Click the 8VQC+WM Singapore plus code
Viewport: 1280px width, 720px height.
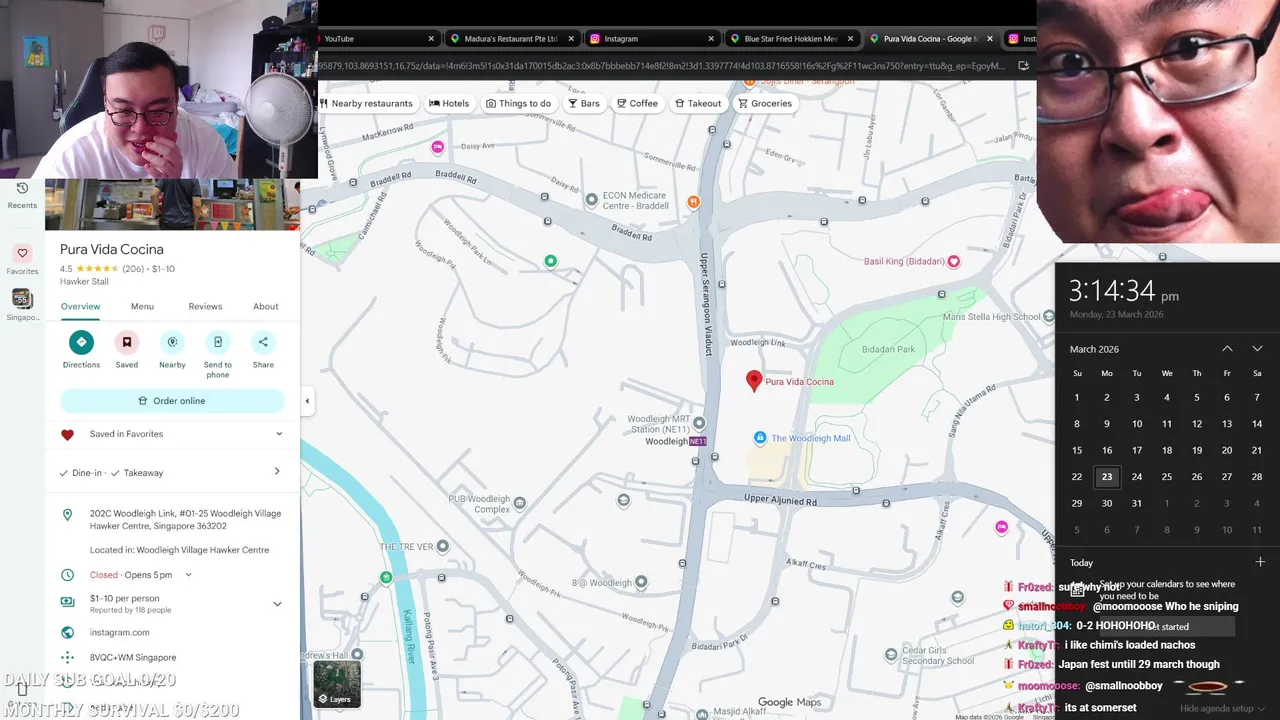pos(133,657)
